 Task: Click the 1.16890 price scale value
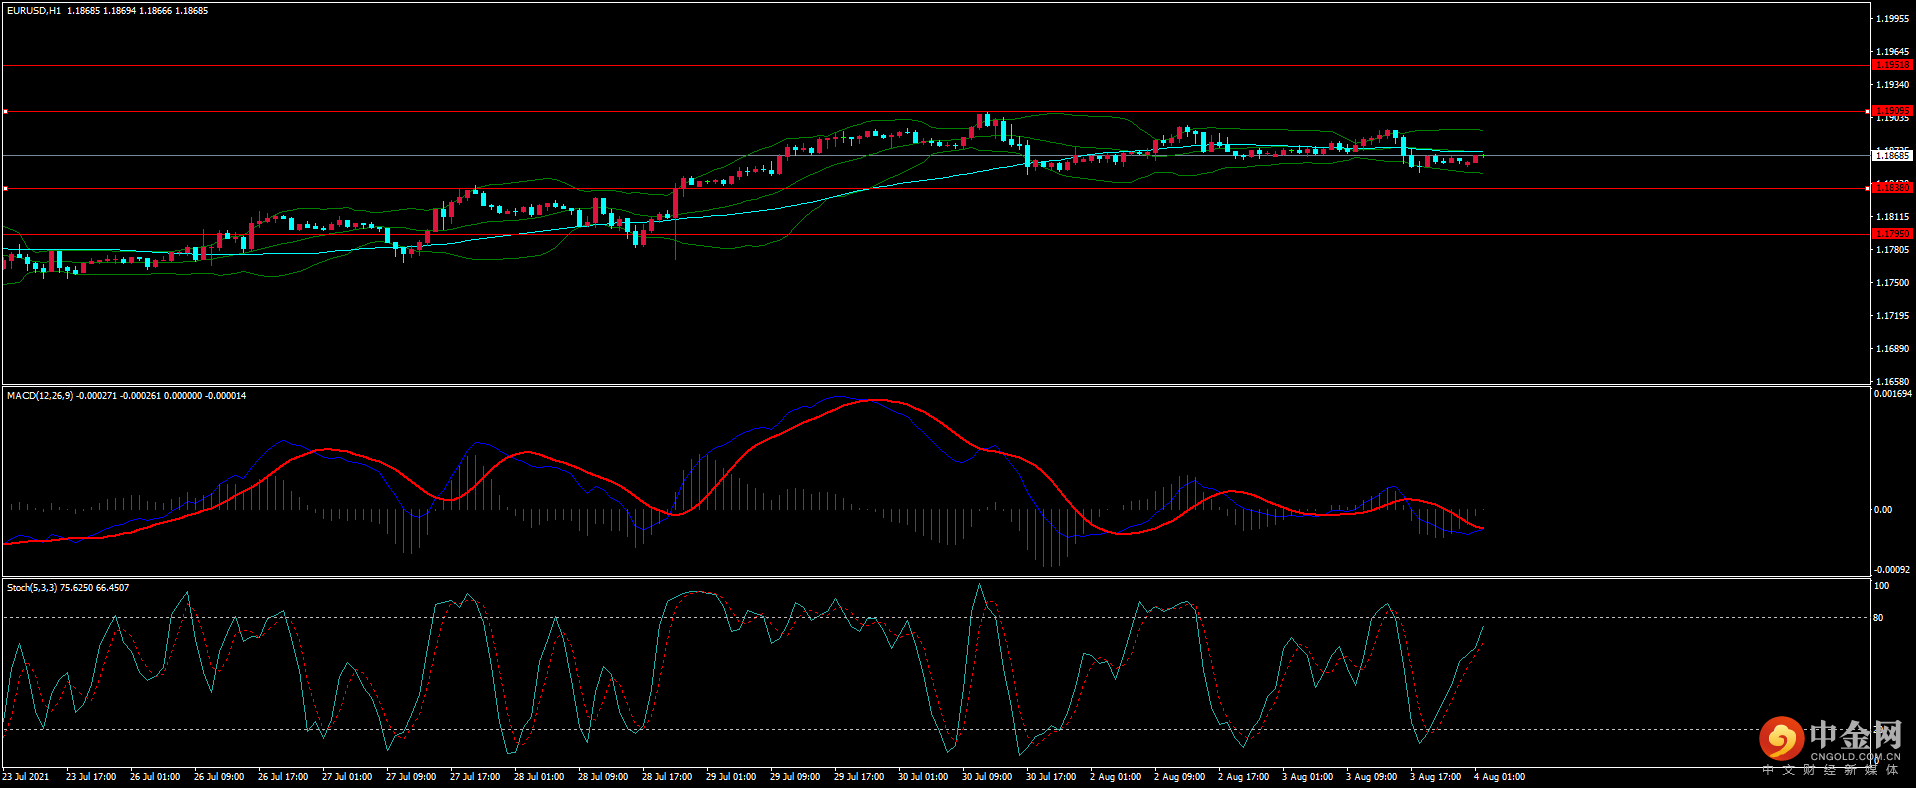coord(1892,349)
